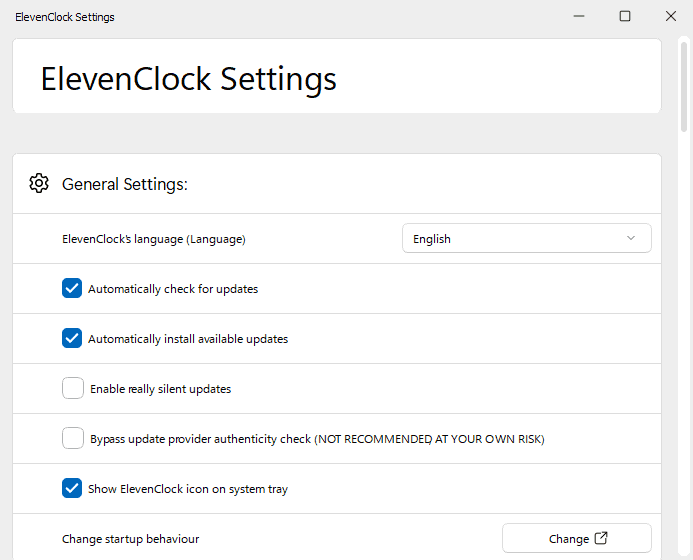Click the vertical scrollbar of the settings window
Image resolution: width=693 pixels, height=560 pixels.
(x=684, y=86)
